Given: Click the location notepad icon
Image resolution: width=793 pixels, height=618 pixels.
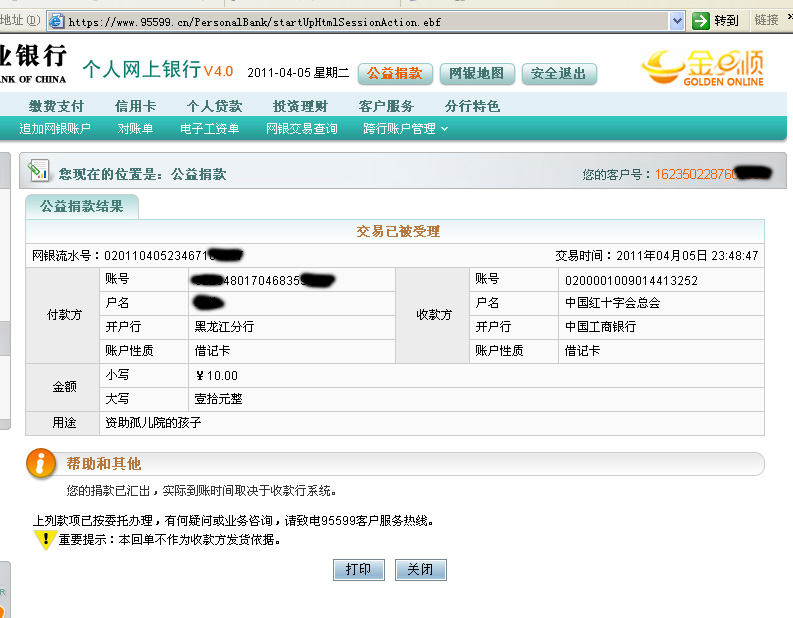Looking at the screenshot, I should coord(39,172).
